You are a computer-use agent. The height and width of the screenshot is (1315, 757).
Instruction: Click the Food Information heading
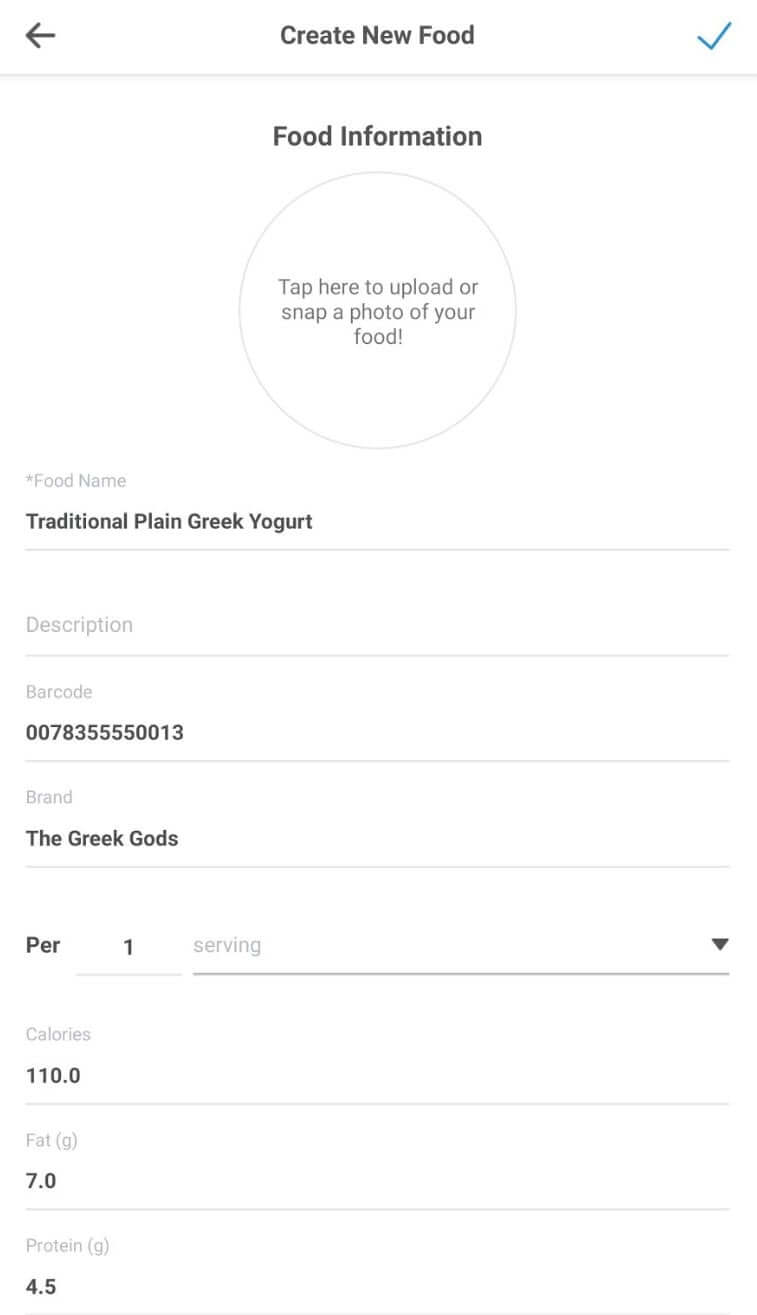click(377, 136)
